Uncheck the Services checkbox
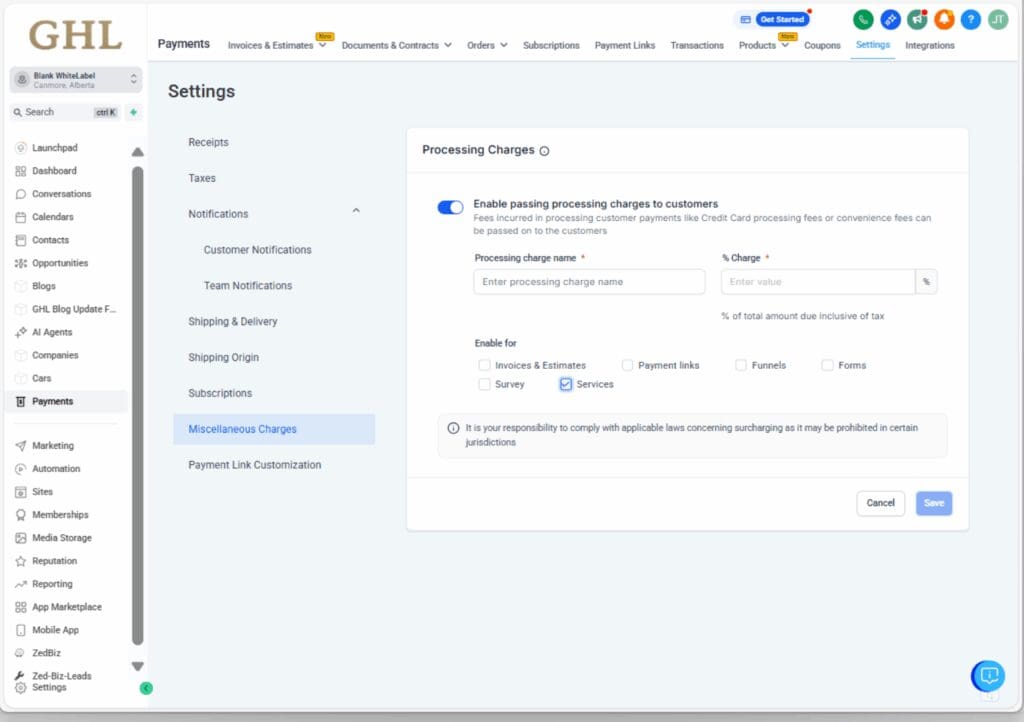This screenshot has width=1024, height=722. click(565, 384)
